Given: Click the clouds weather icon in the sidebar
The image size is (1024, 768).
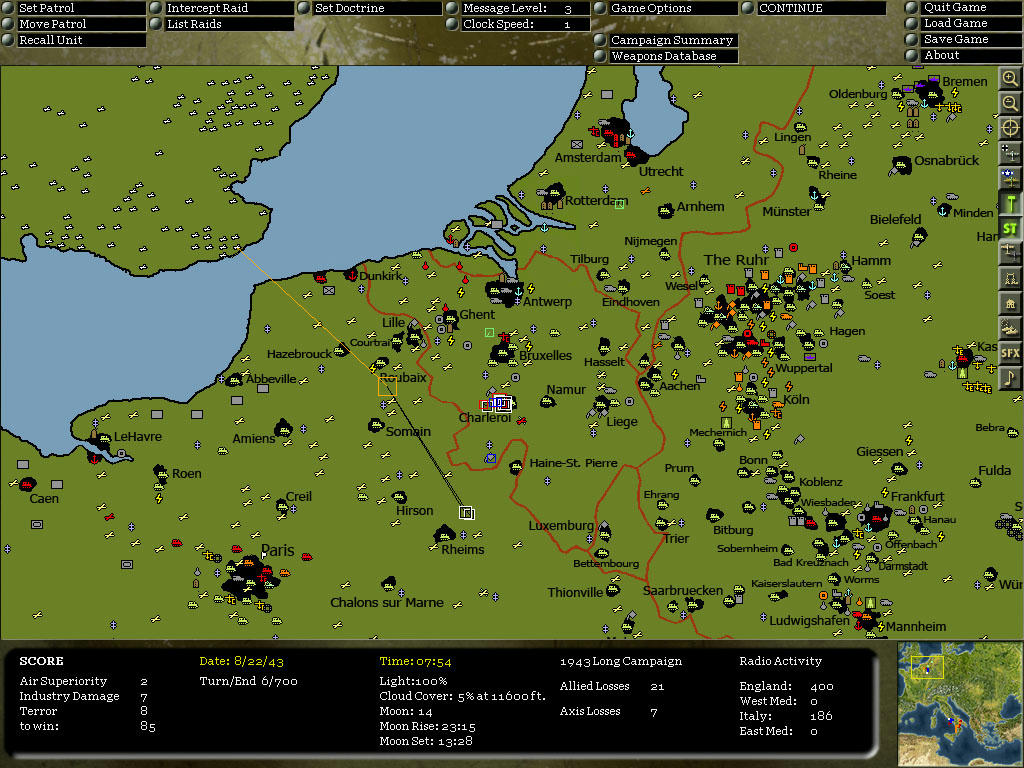Looking at the screenshot, I should click(x=1010, y=328).
